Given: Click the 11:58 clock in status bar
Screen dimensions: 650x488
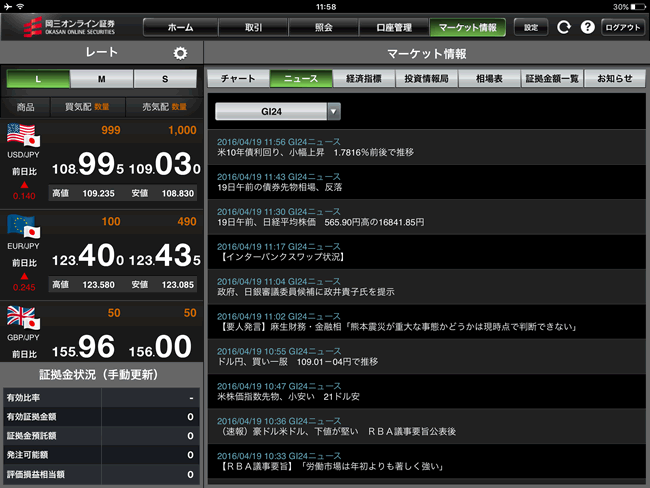Looking at the screenshot, I should (326, 7).
